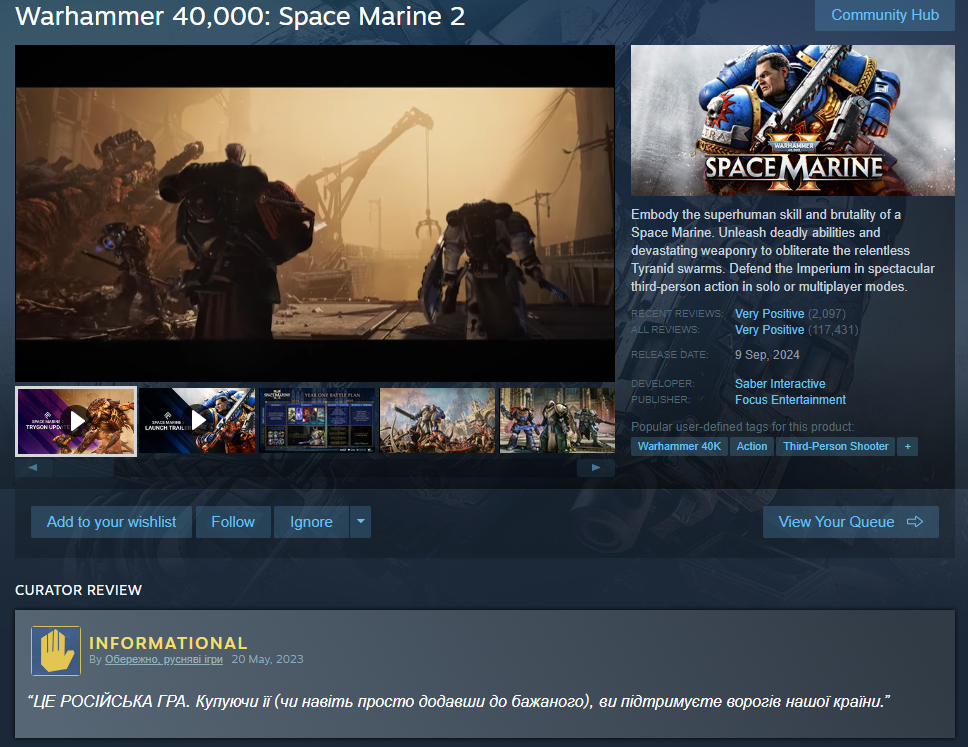This screenshot has height=747, width=968.
Task: Select the Third-Person Shooter tag
Action: (x=836, y=446)
